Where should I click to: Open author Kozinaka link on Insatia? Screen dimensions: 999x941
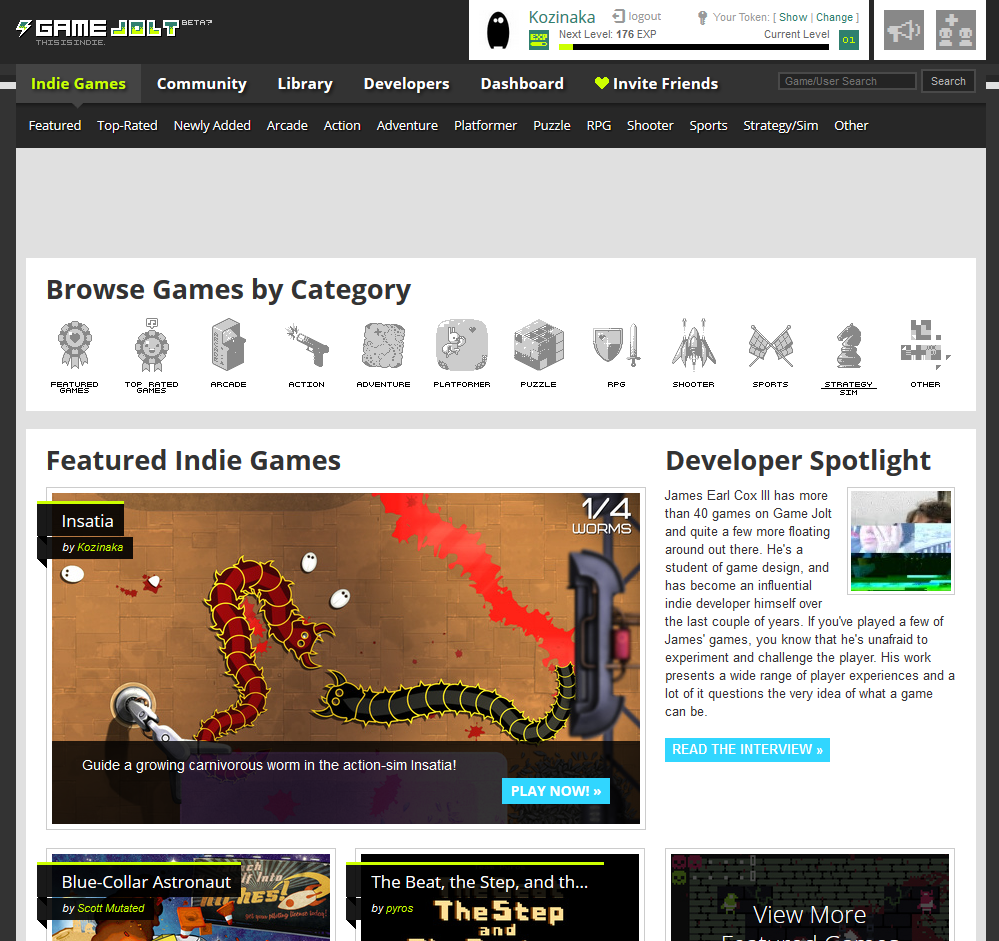coord(100,547)
